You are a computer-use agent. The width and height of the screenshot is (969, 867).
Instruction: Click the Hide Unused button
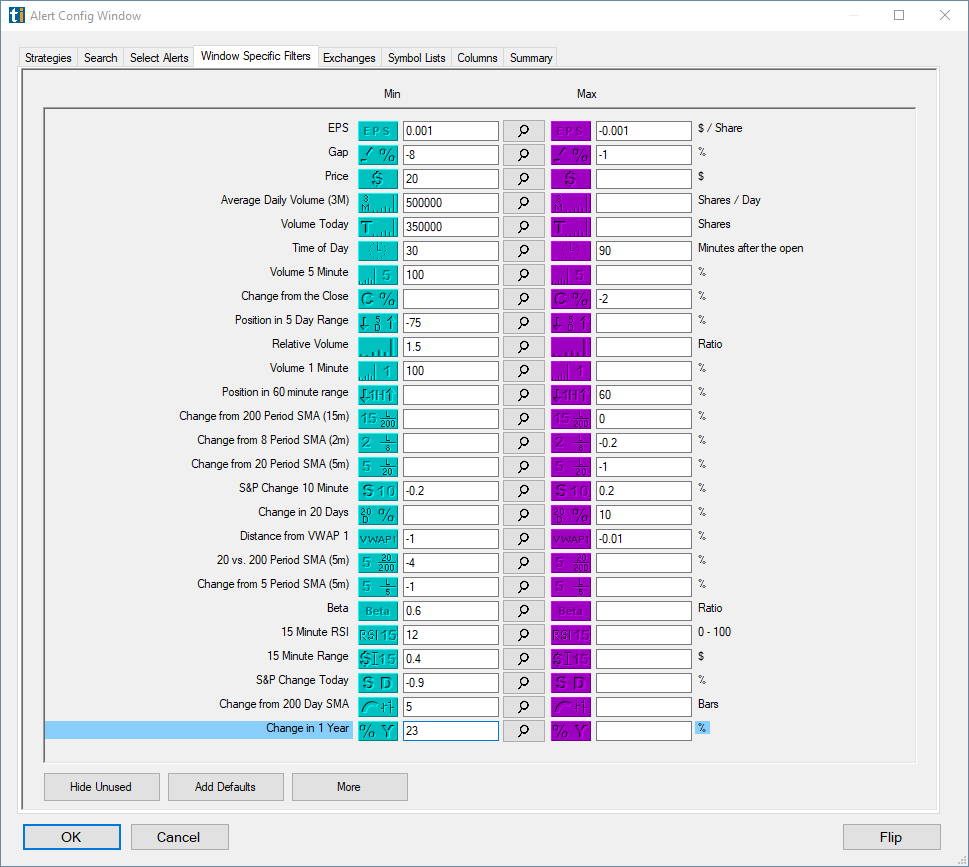tap(101, 786)
